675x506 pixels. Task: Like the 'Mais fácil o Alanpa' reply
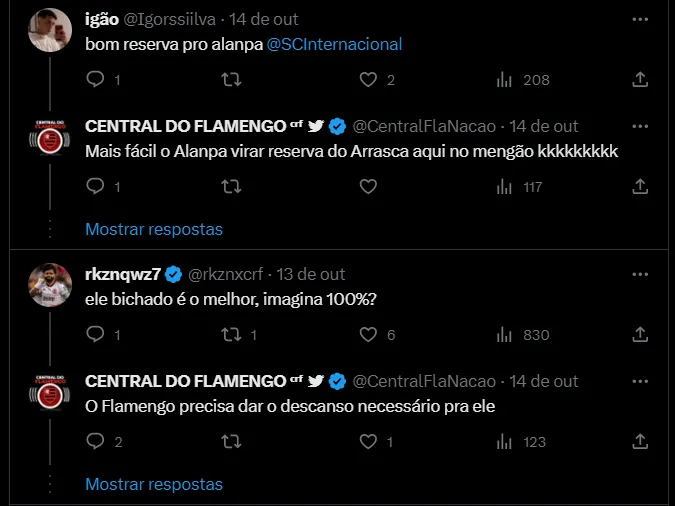click(368, 186)
